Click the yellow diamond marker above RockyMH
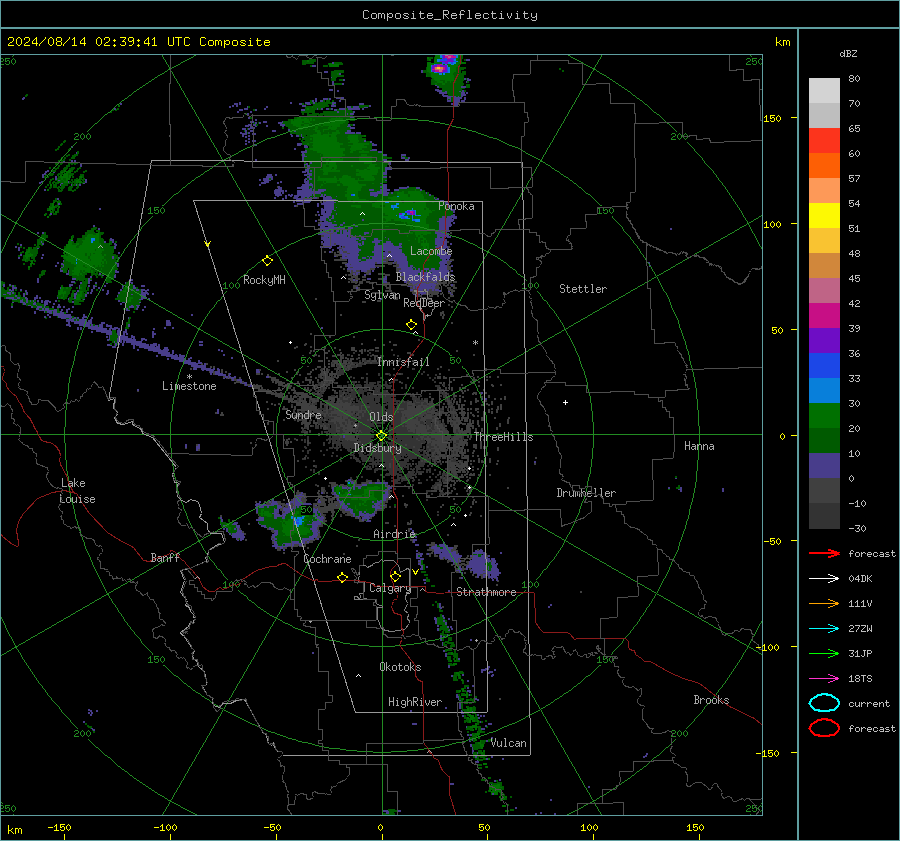 267,261
